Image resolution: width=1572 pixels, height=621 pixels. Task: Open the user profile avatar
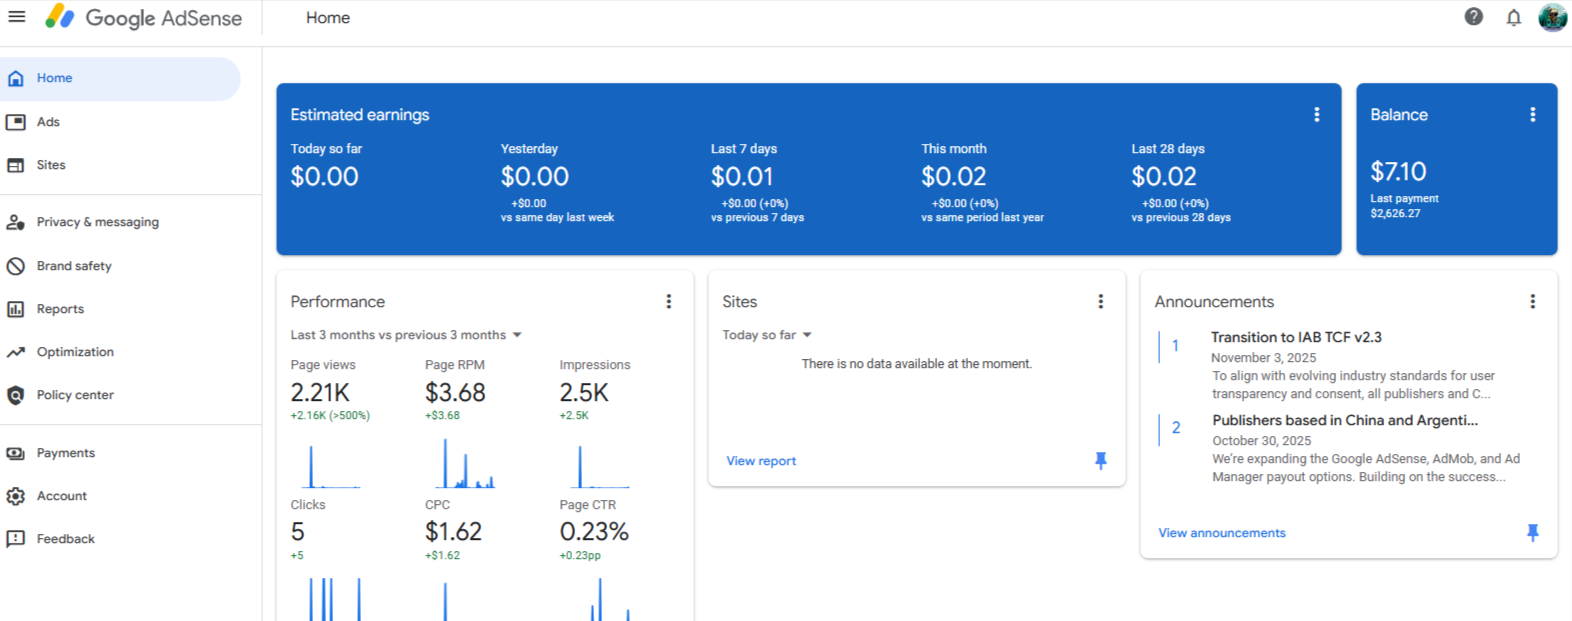(x=1552, y=17)
